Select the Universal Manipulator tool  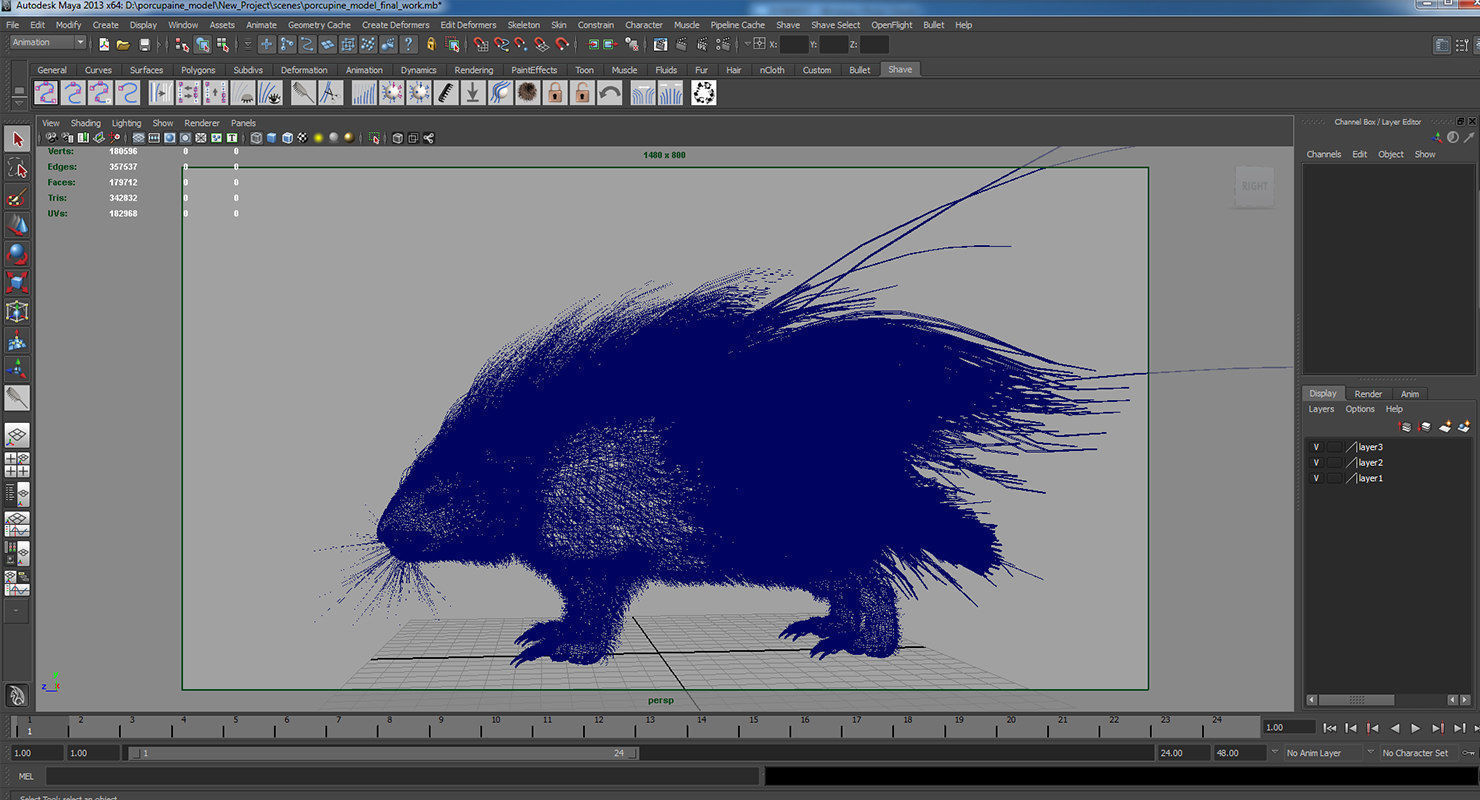click(17, 312)
